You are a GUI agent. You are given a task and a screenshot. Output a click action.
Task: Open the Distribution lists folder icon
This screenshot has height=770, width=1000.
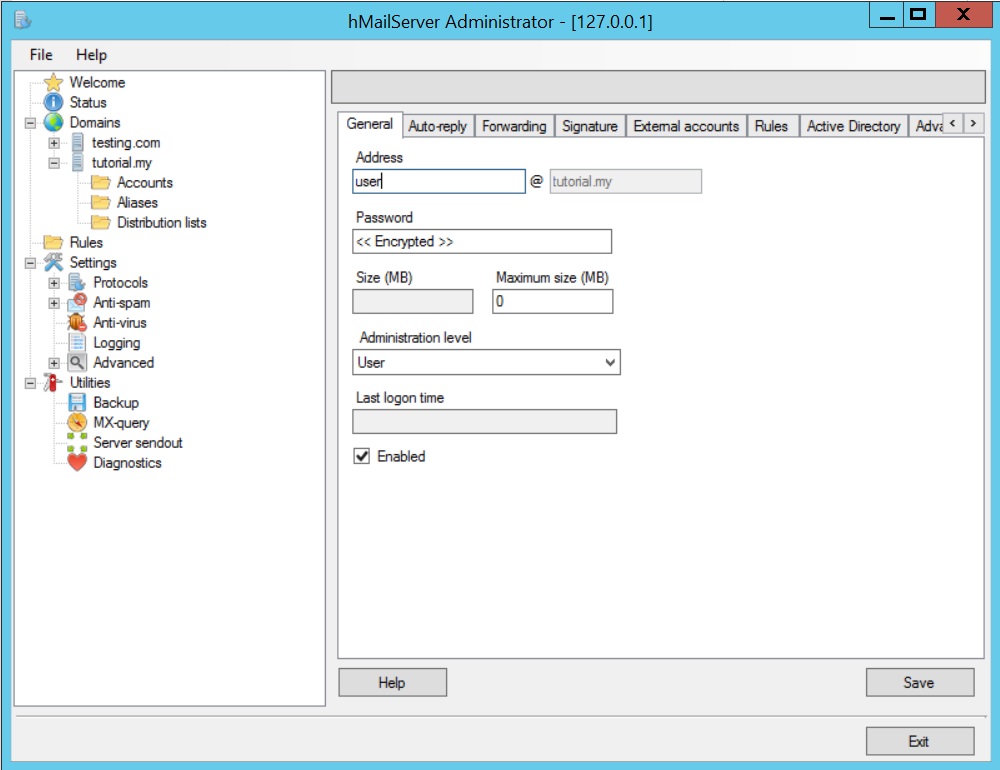(100, 222)
